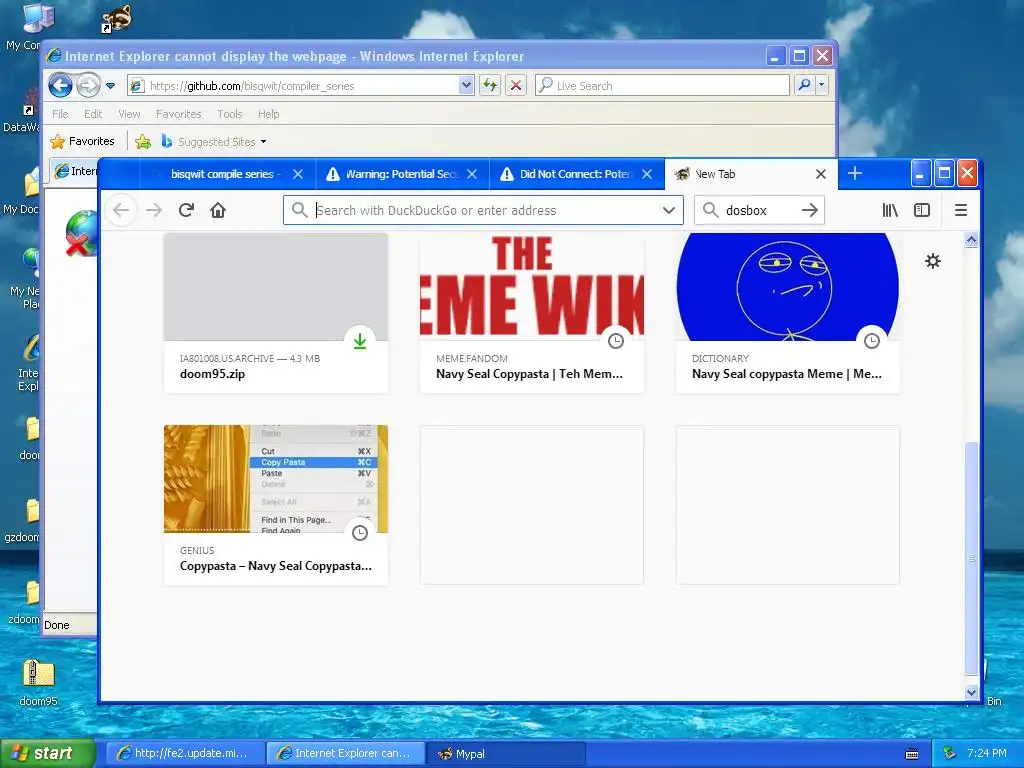Click history clock on Genius card
The width and height of the screenshot is (1024, 768).
coord(360,533)
